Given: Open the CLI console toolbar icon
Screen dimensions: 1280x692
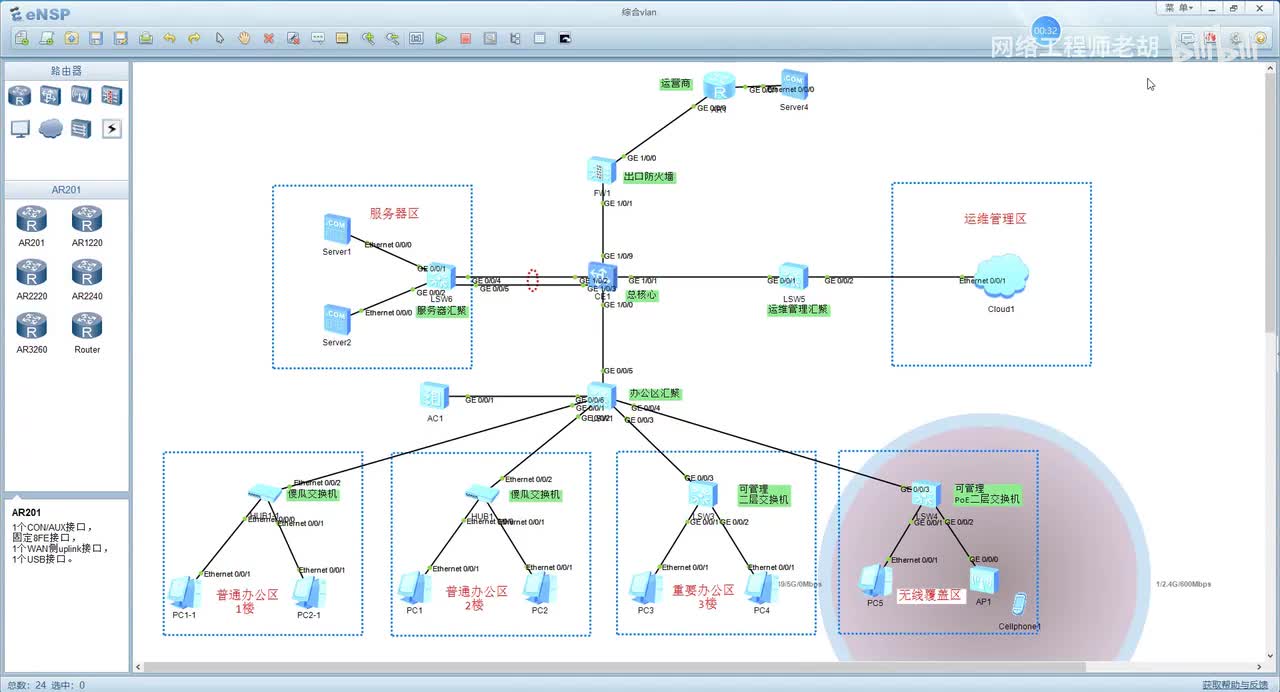Looking at the screenshot, I should click(565, 38).
